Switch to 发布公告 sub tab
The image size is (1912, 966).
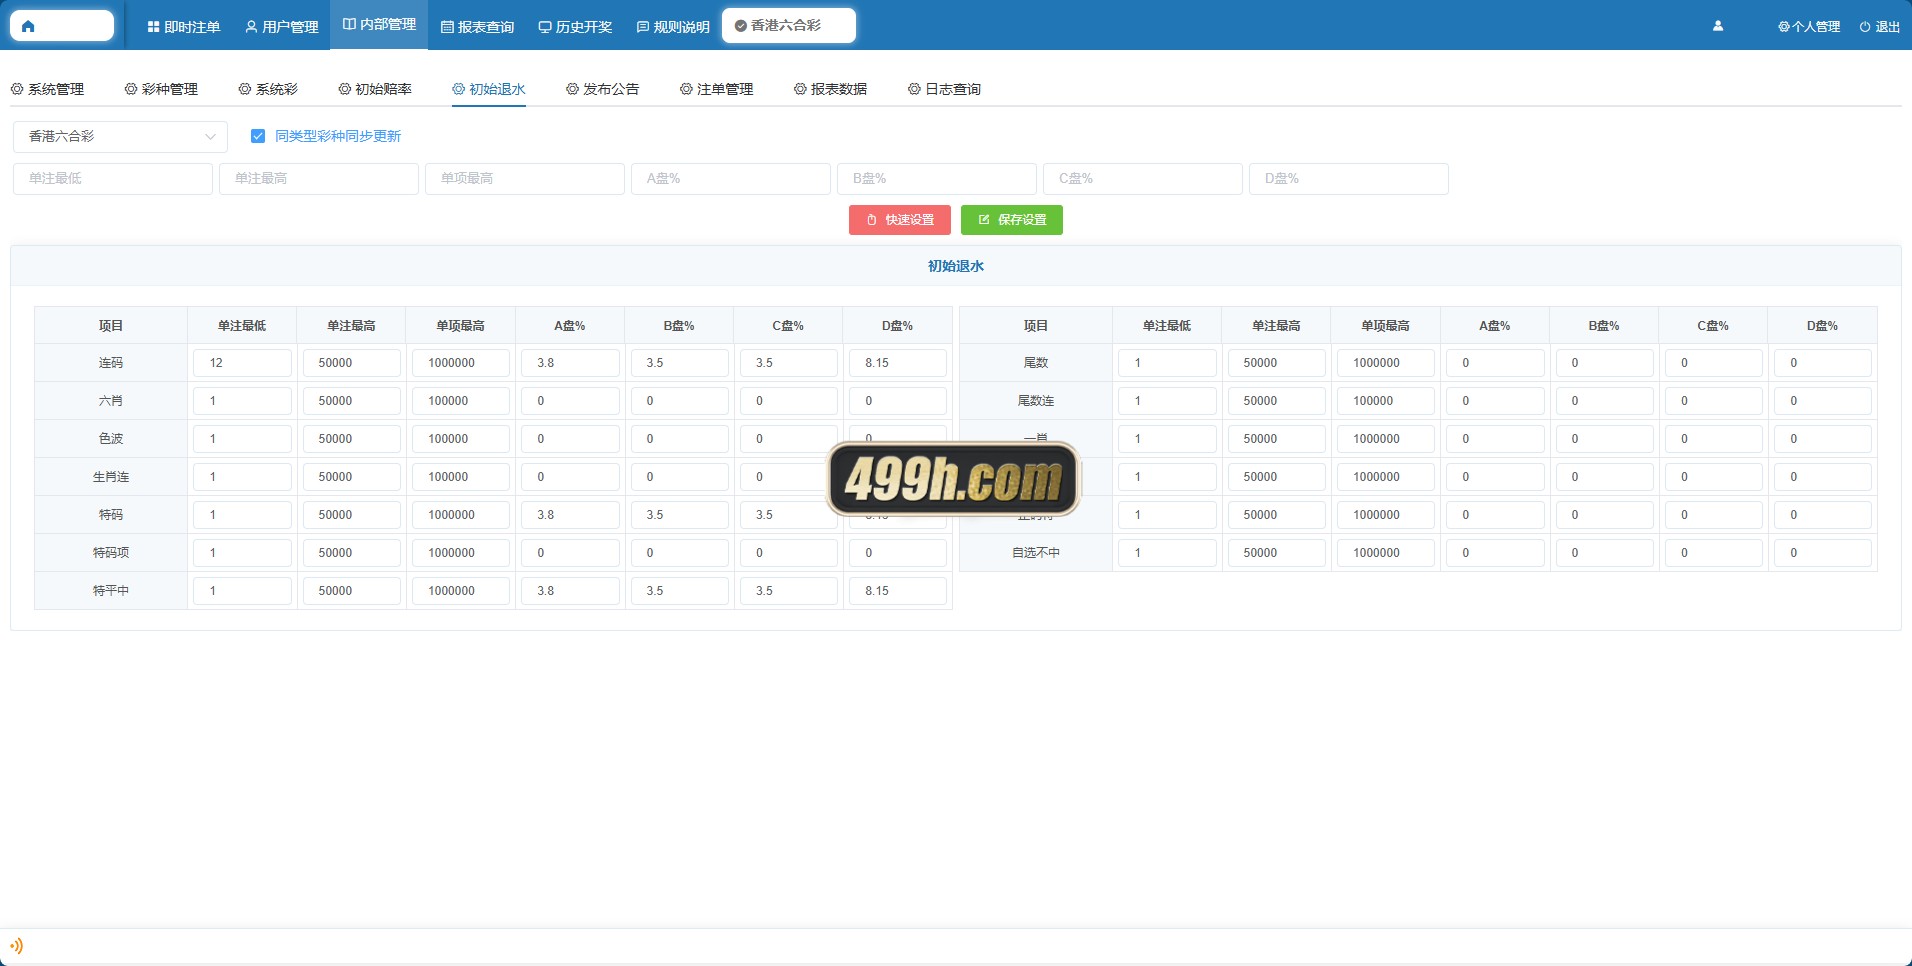603,89
